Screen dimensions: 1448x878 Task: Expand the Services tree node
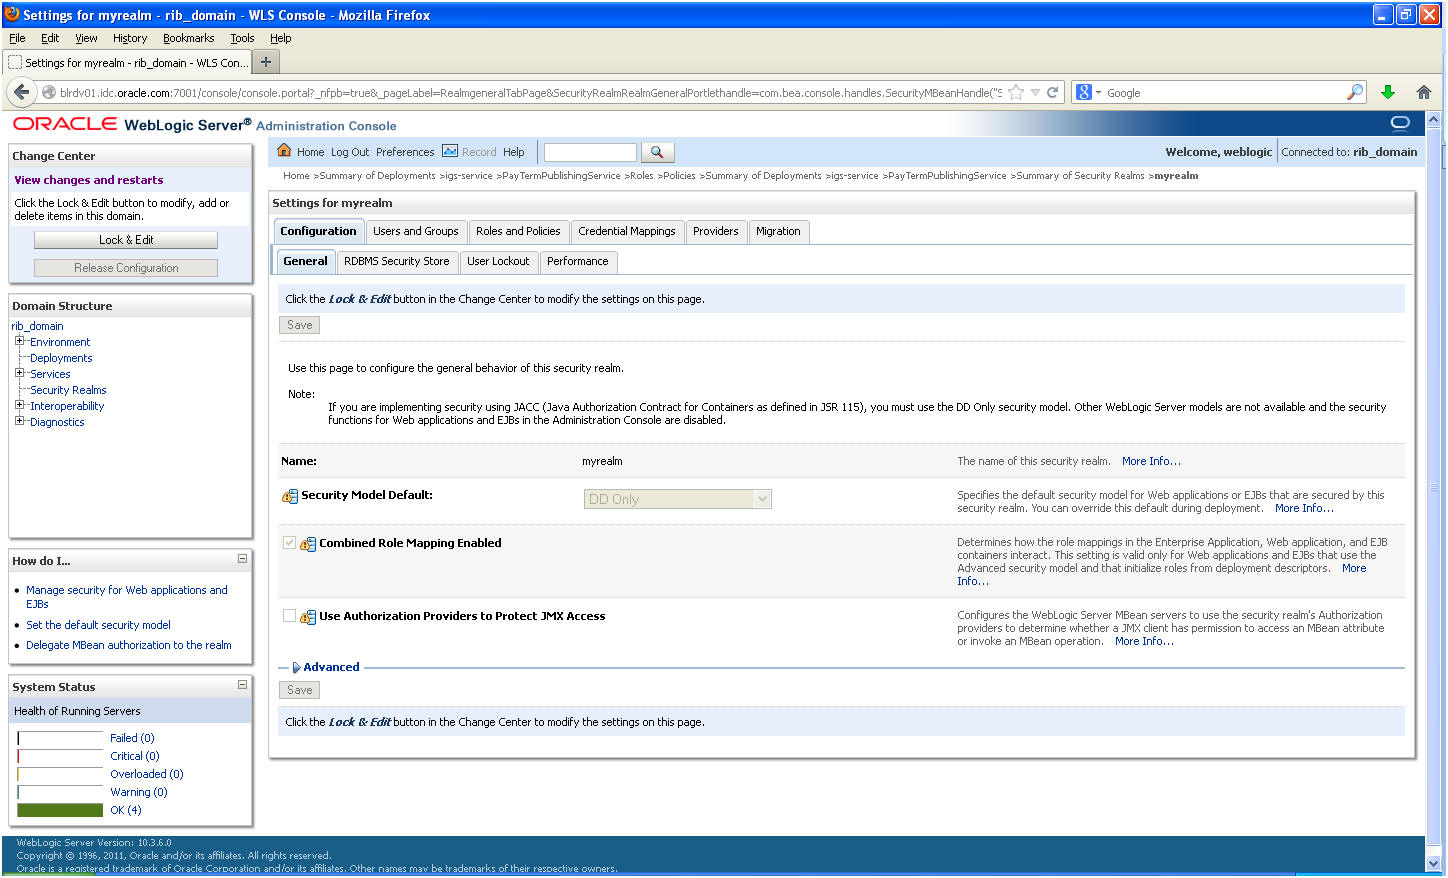[x=19, y=373]
